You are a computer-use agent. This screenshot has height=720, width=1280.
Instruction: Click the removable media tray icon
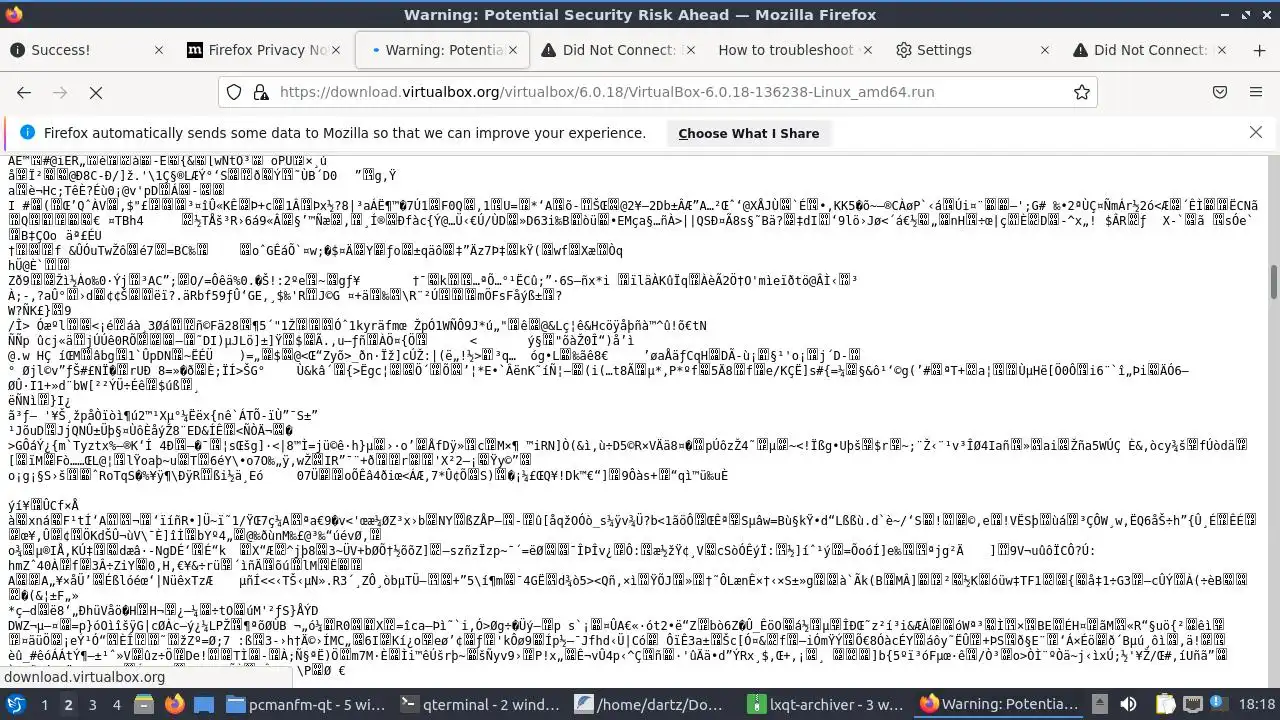(1100, 704)
